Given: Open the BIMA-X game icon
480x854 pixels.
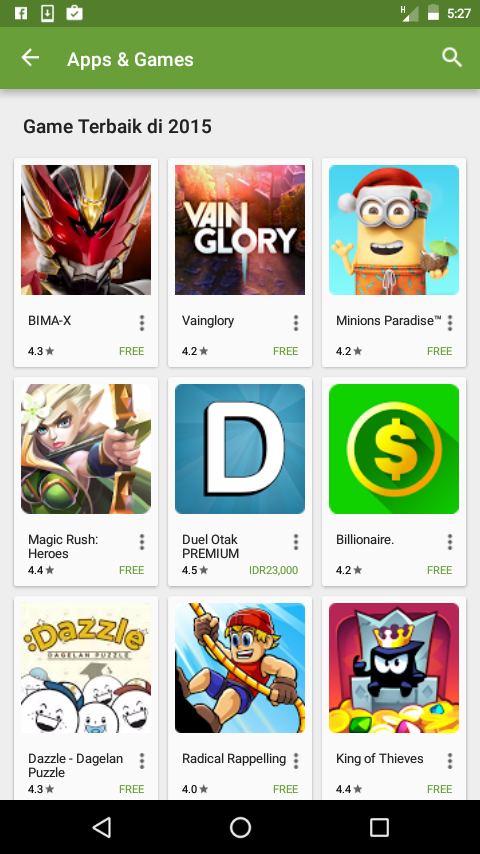Looking at the screenshot, I should coord(86,230).
